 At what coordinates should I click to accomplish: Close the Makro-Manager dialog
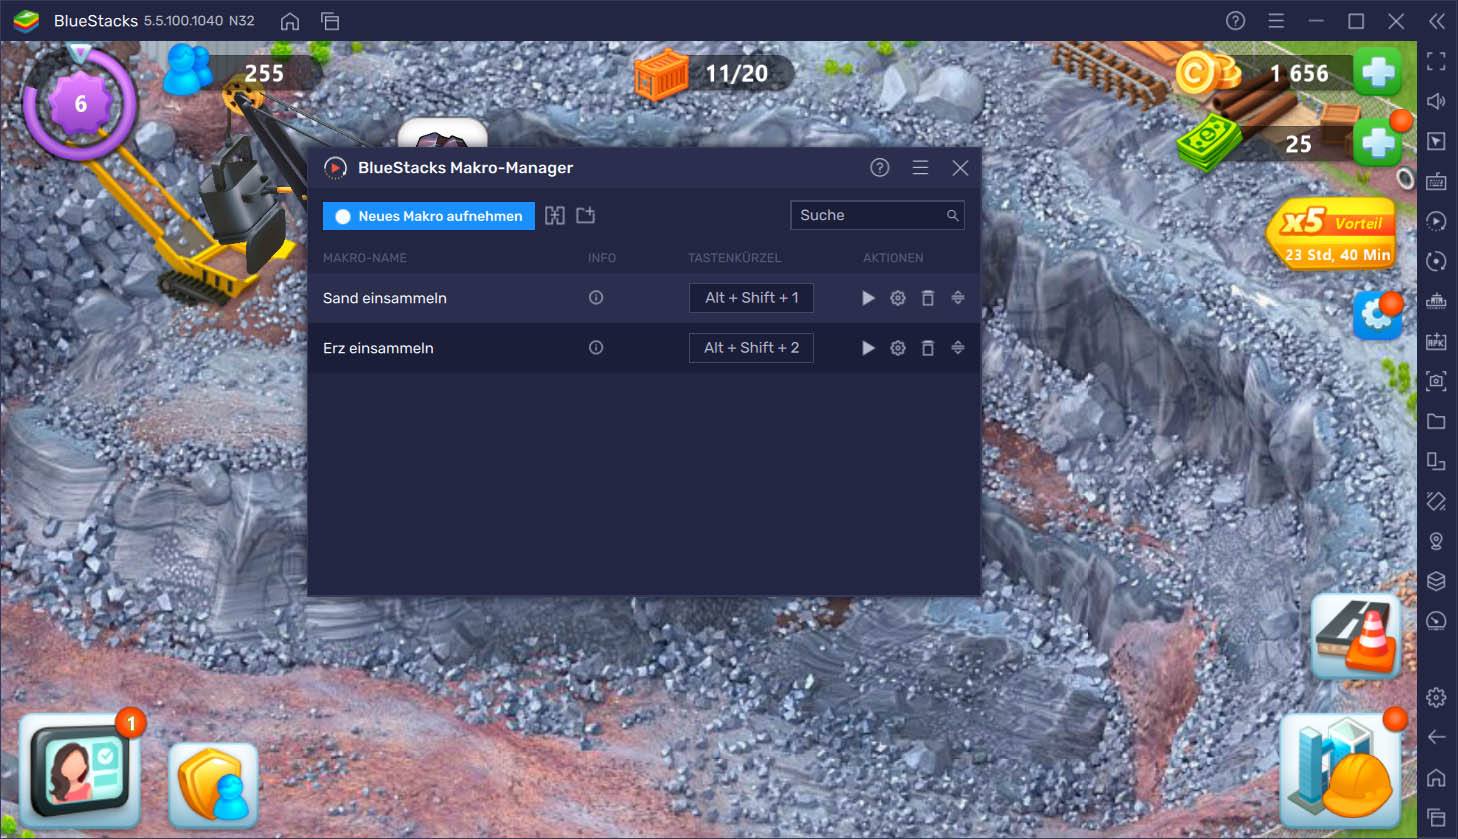(960, 168)
